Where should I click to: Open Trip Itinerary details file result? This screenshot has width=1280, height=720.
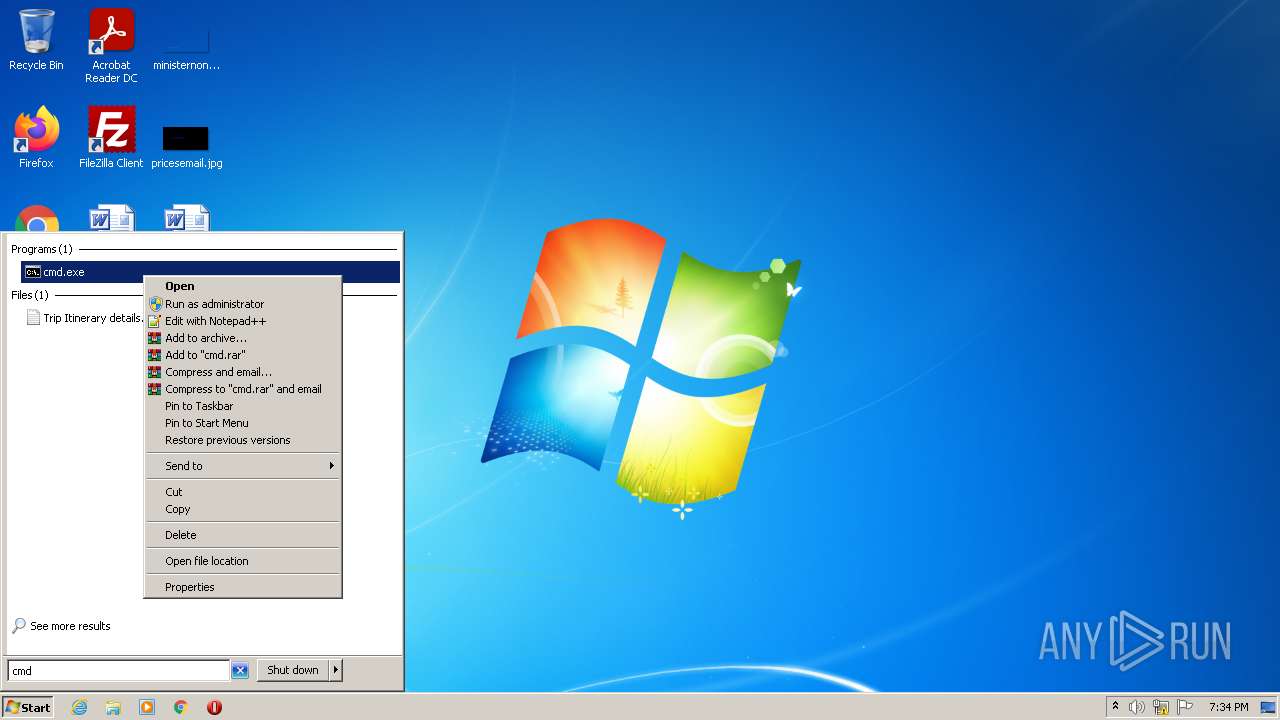pyautogui.click(x=84, y=318)
